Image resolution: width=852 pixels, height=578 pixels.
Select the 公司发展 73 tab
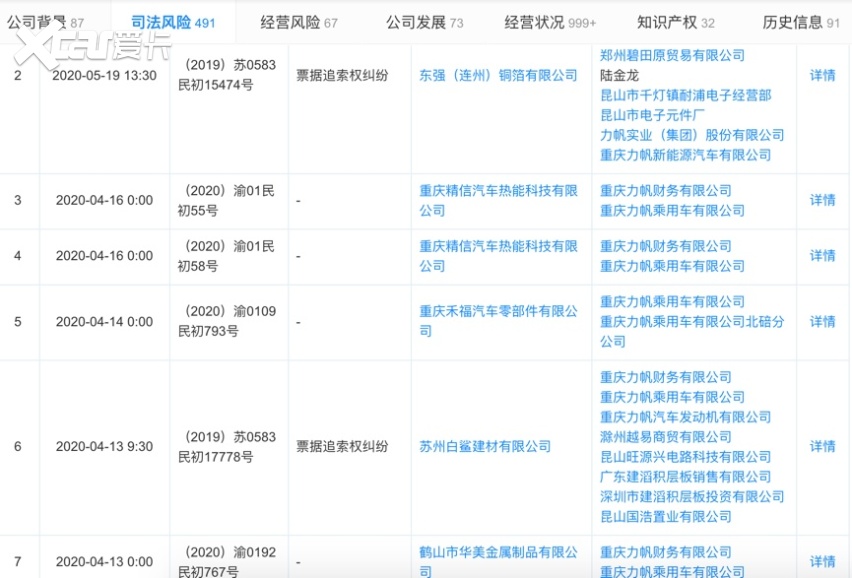click(424, 22)
